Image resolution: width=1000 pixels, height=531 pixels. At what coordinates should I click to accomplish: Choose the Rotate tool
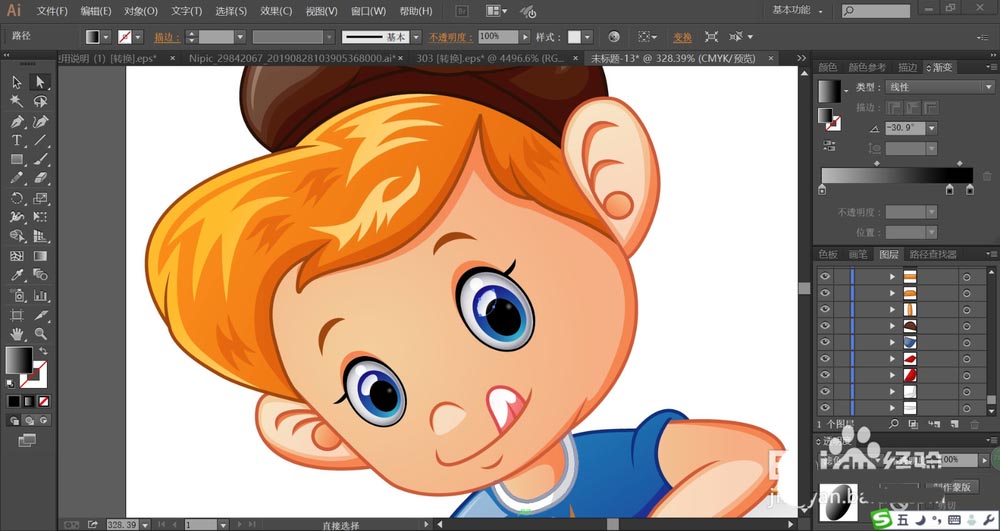click(17, 198)
